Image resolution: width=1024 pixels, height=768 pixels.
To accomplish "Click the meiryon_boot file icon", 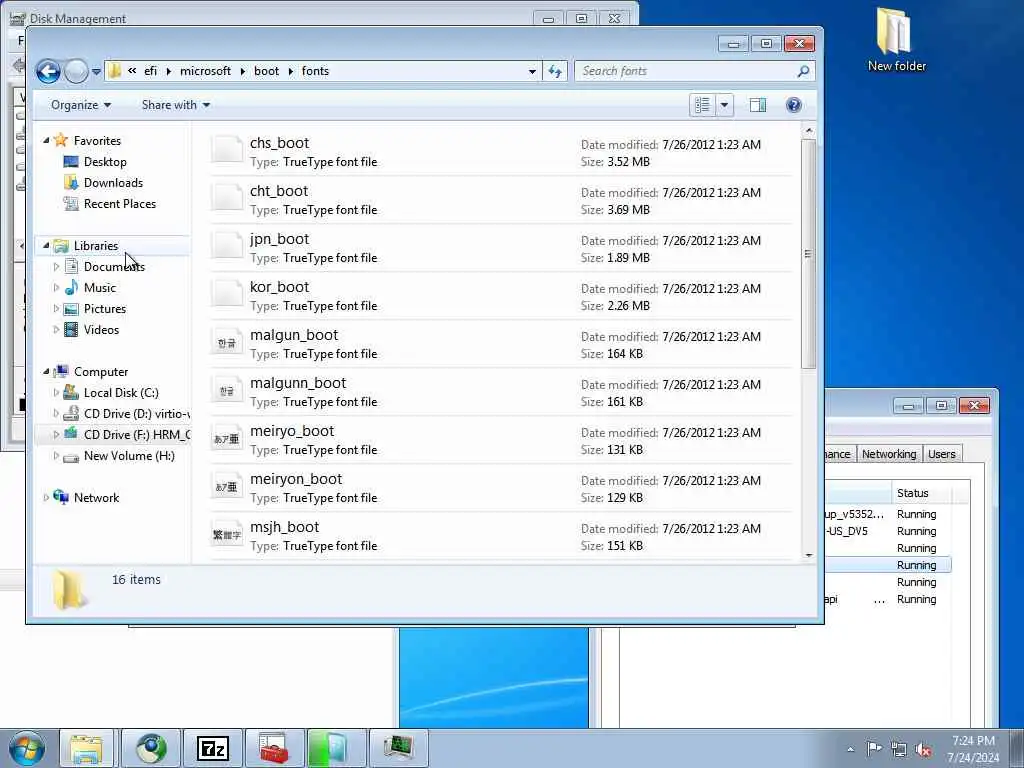I will click(227, 487).
